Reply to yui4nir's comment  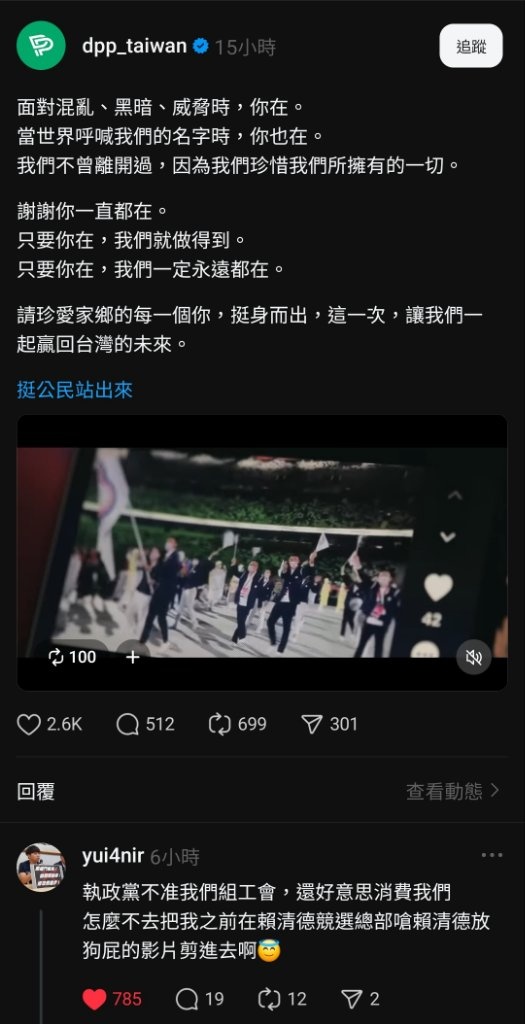[x=187, y=999]
